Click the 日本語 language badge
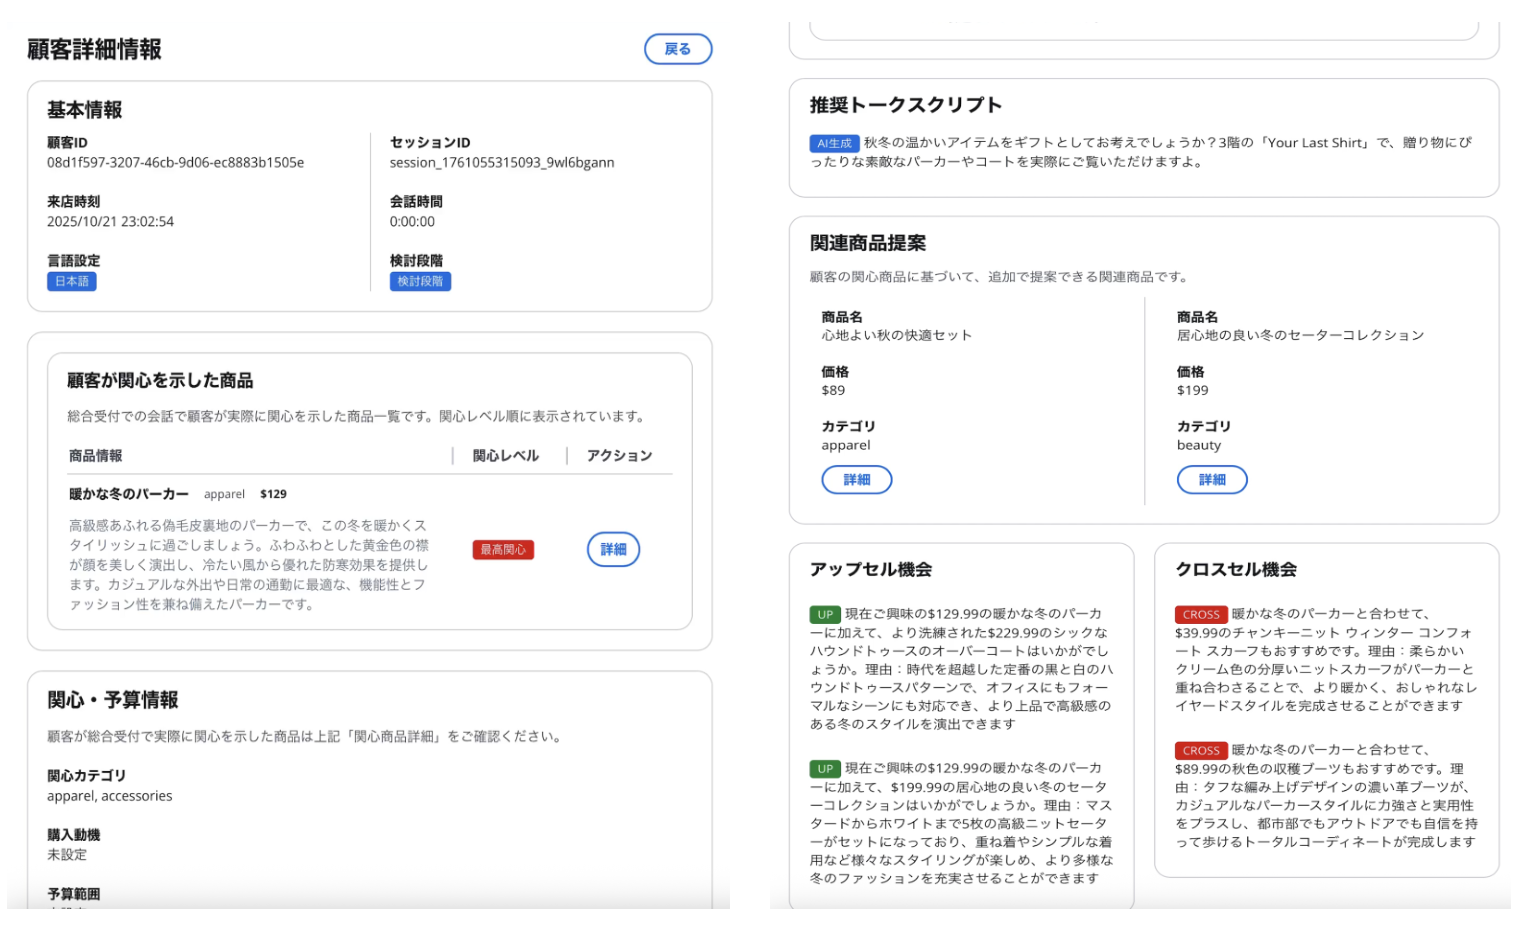 71,282
